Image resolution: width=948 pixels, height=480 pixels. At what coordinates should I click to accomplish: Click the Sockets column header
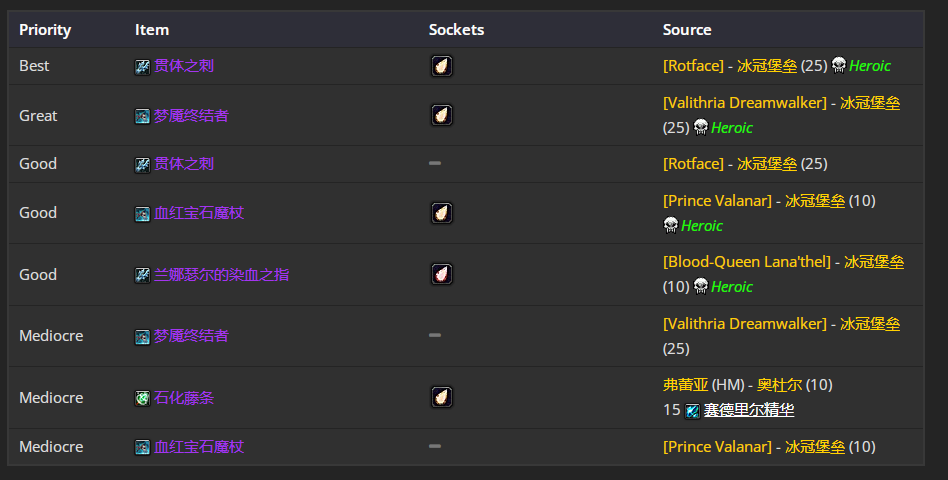click(456, 30)
